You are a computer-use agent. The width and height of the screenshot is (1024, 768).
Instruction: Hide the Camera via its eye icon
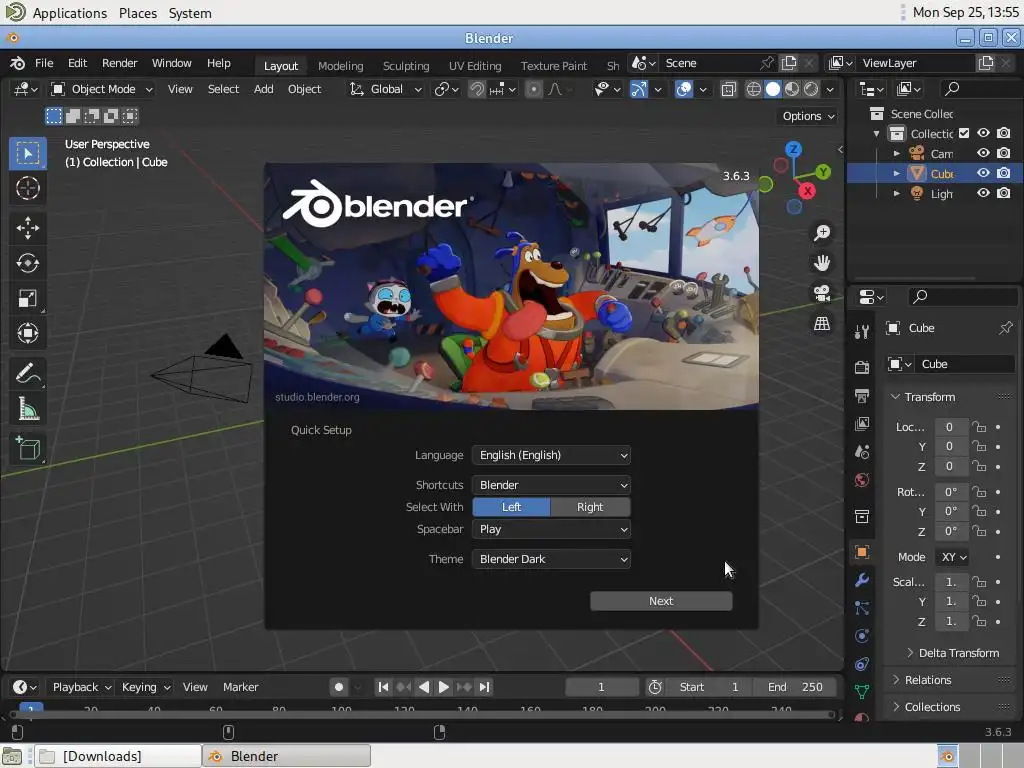click(x=983, y=153)
